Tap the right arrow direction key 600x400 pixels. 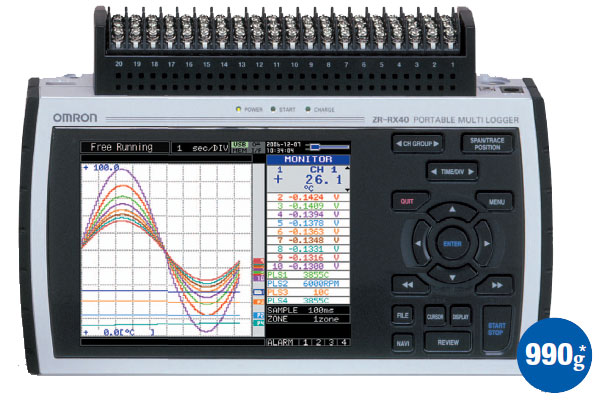click(486, 243)
